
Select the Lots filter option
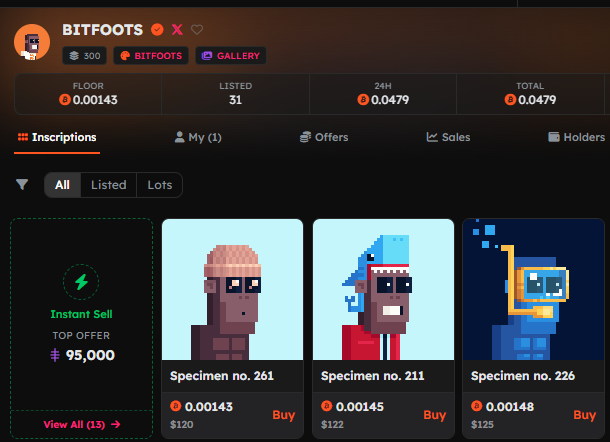click(160, 185)
